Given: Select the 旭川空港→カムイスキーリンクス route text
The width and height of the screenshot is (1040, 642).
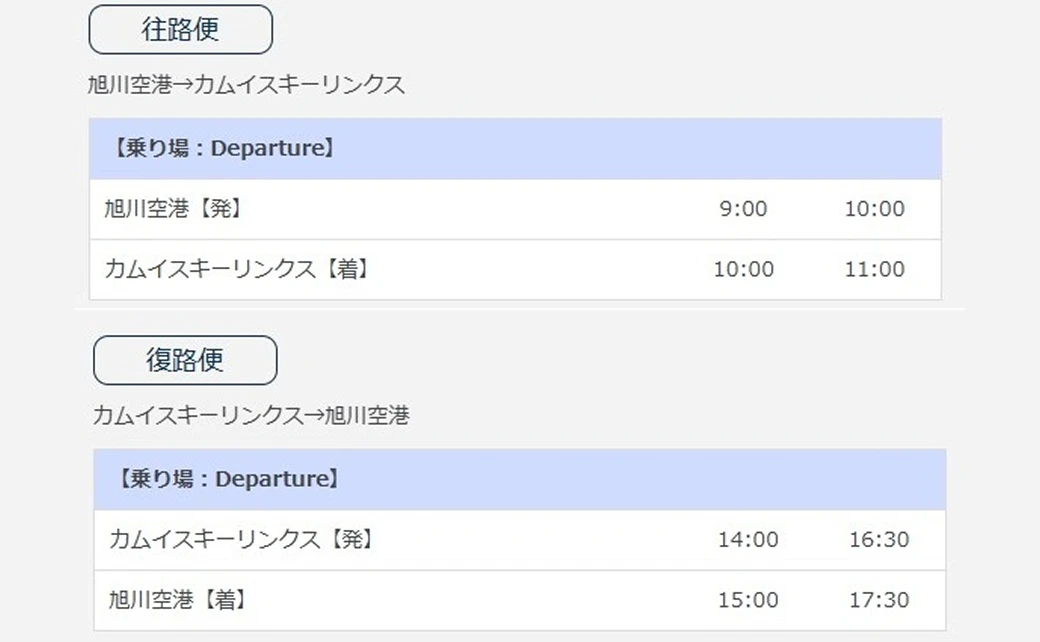Looking at the screenshot, I should click(246, 85).
